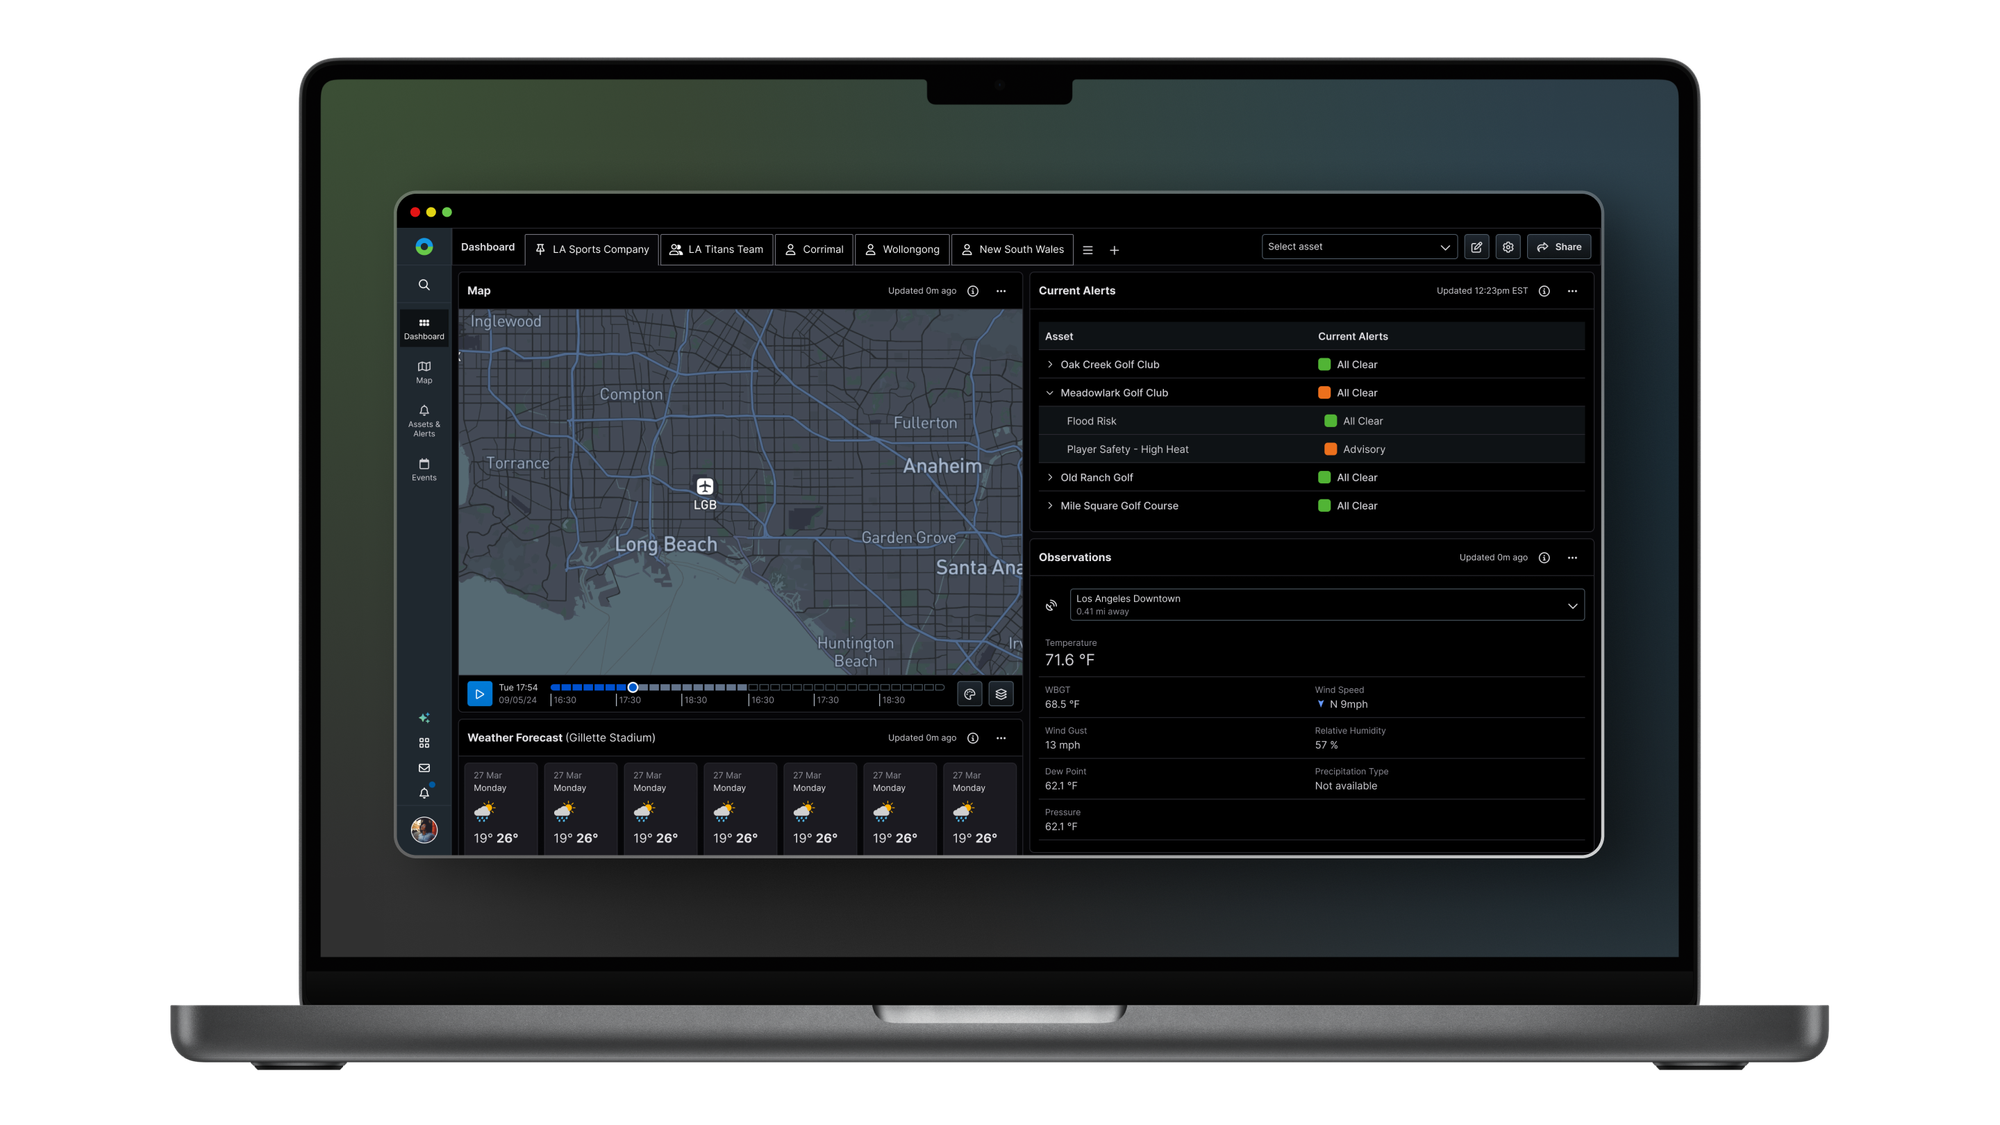Click the edit dashboard pencil icon

point(1477,246)
